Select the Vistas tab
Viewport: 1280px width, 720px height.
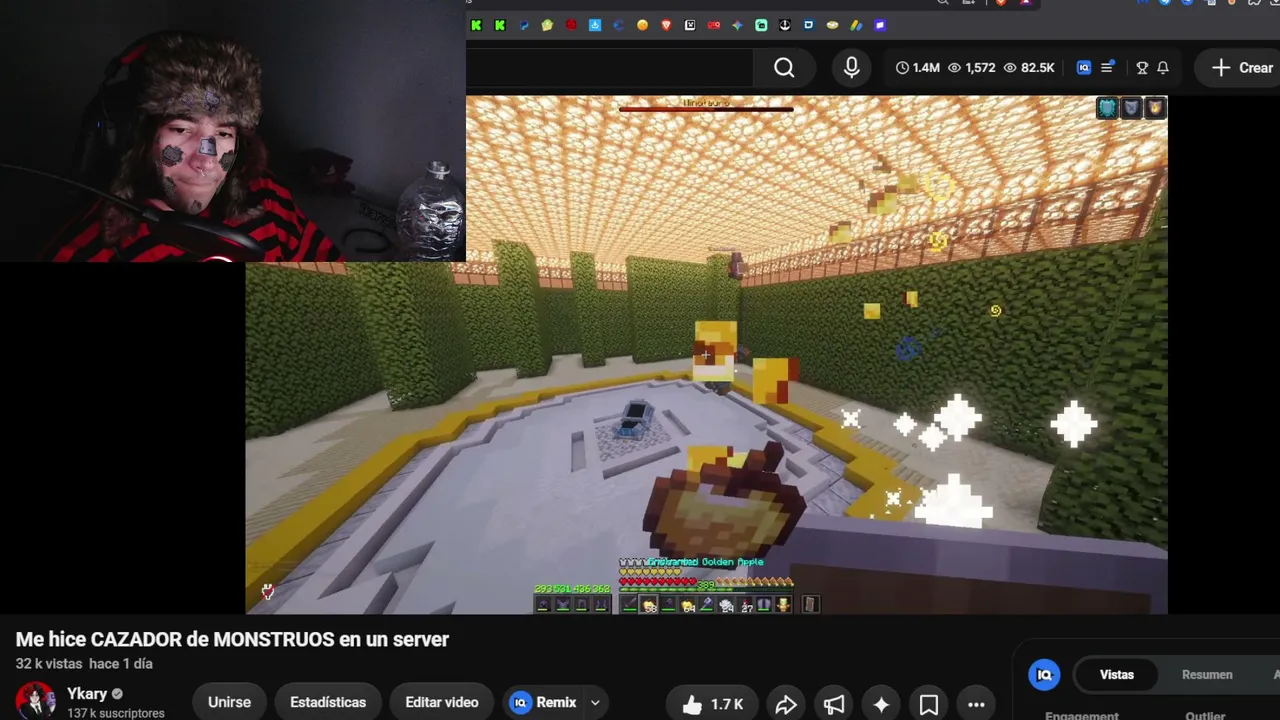coord(1117,674)
